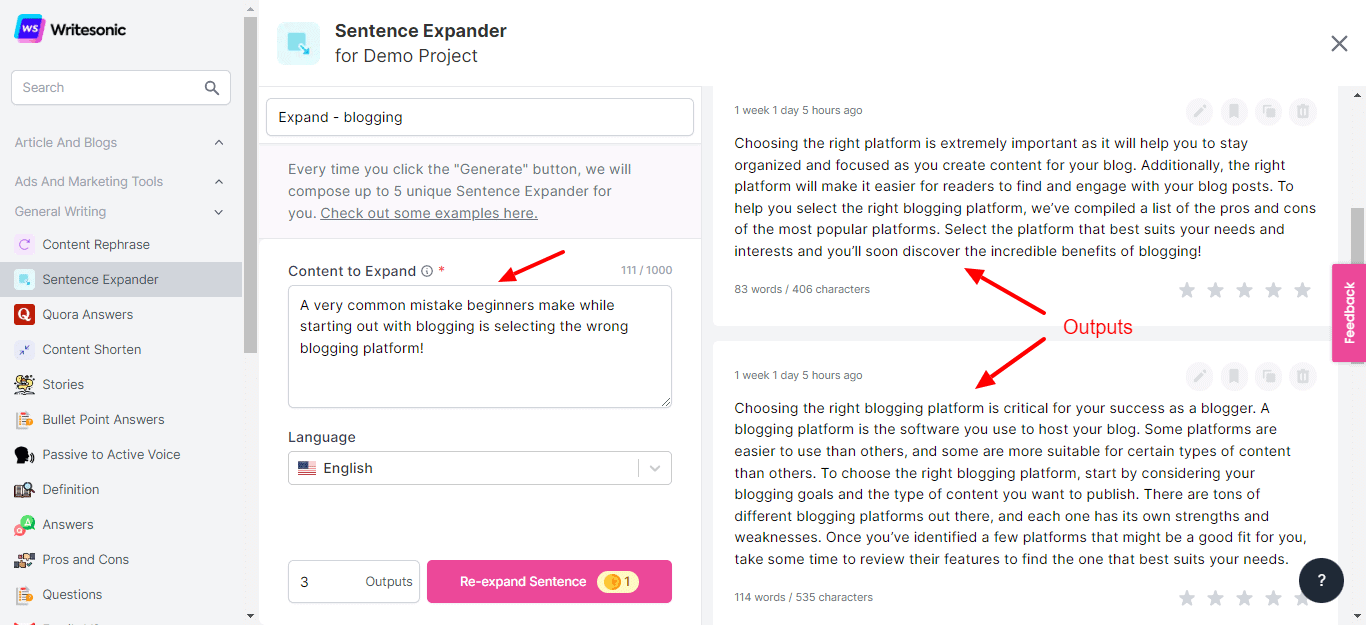Rate the first output five stars

tap(1302, 290)
